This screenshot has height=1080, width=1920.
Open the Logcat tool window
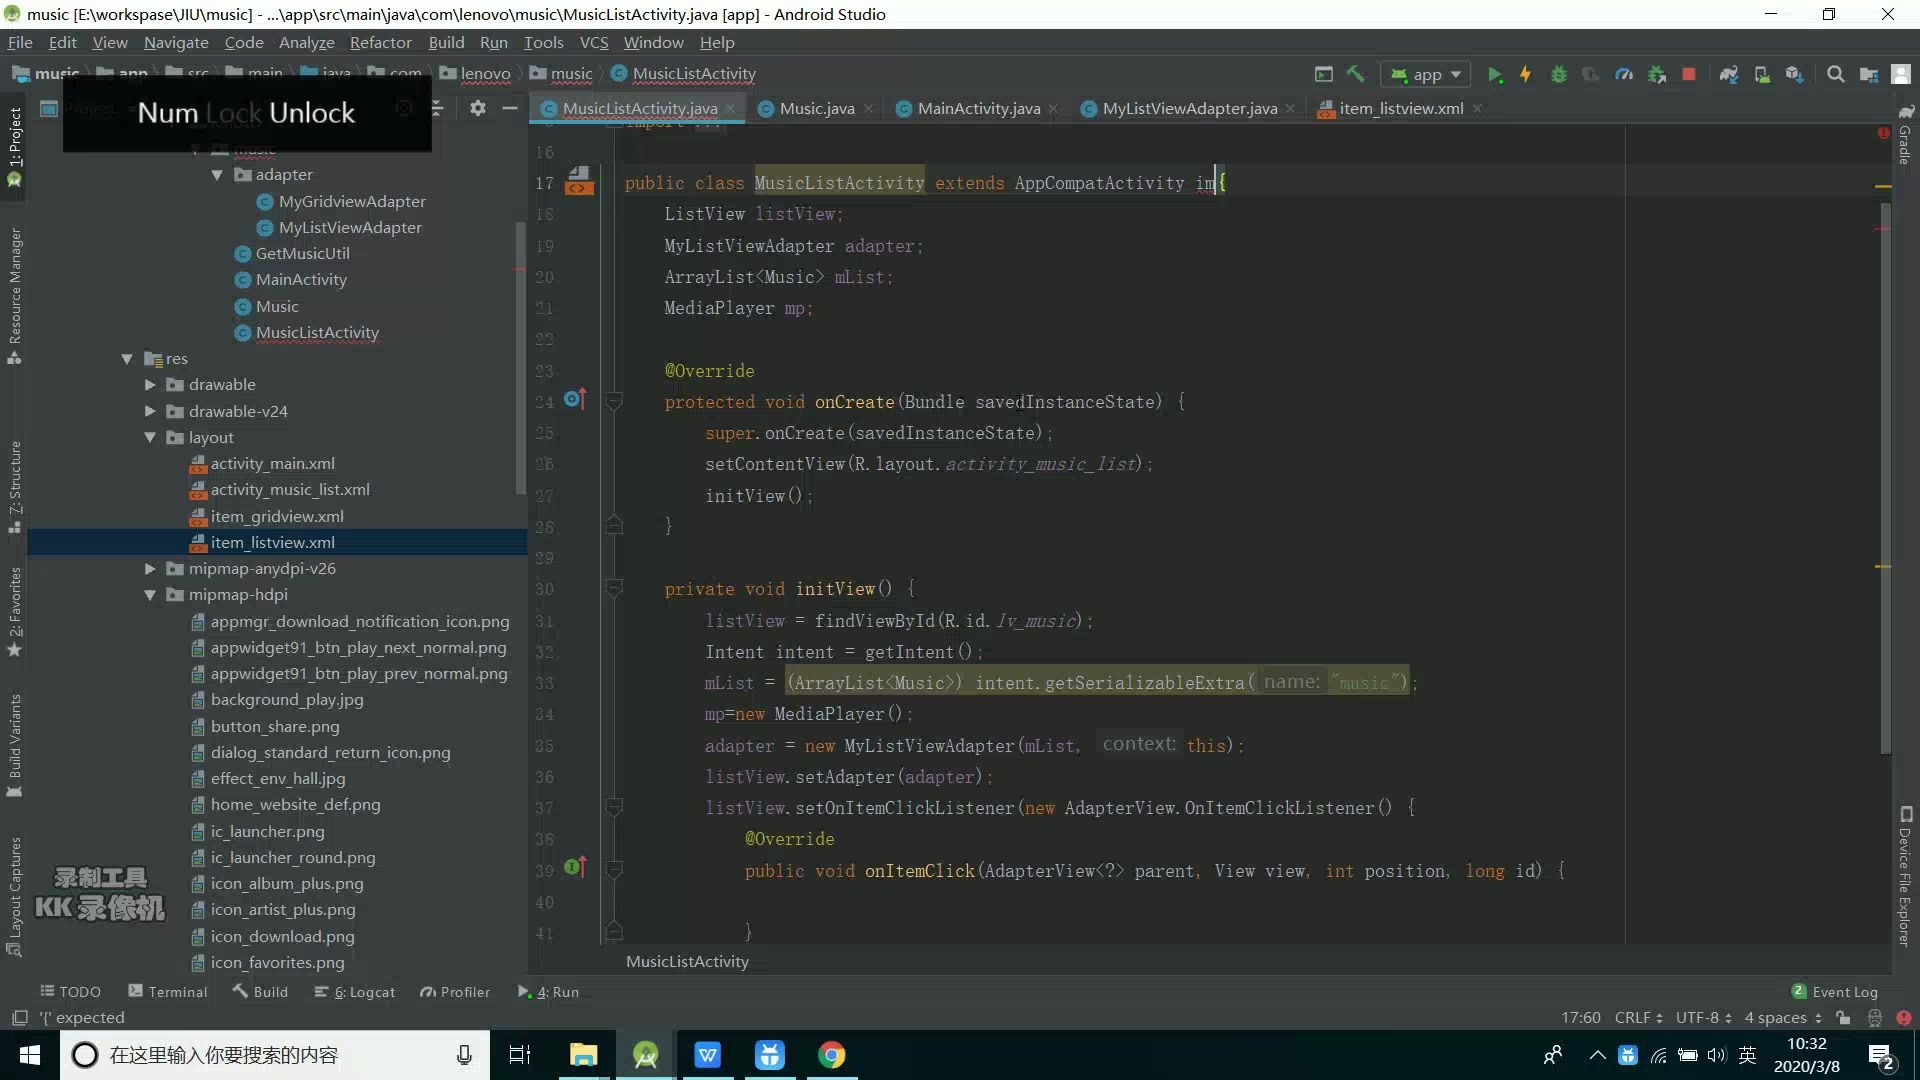pos(355,992)
